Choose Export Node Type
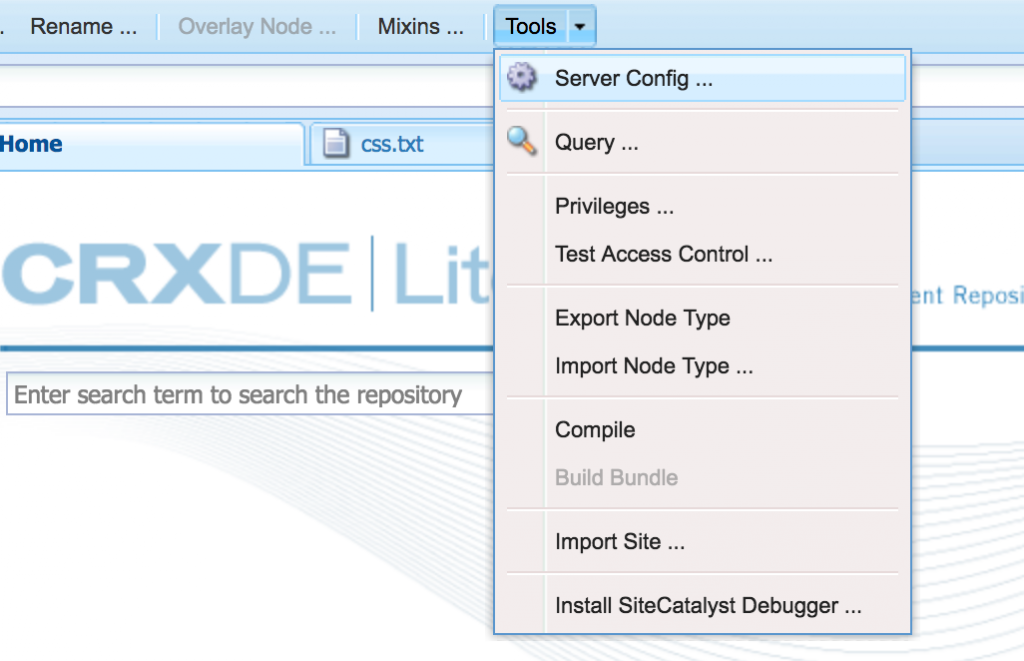This screenshot has width=1024, height=661. pos(642,318)
